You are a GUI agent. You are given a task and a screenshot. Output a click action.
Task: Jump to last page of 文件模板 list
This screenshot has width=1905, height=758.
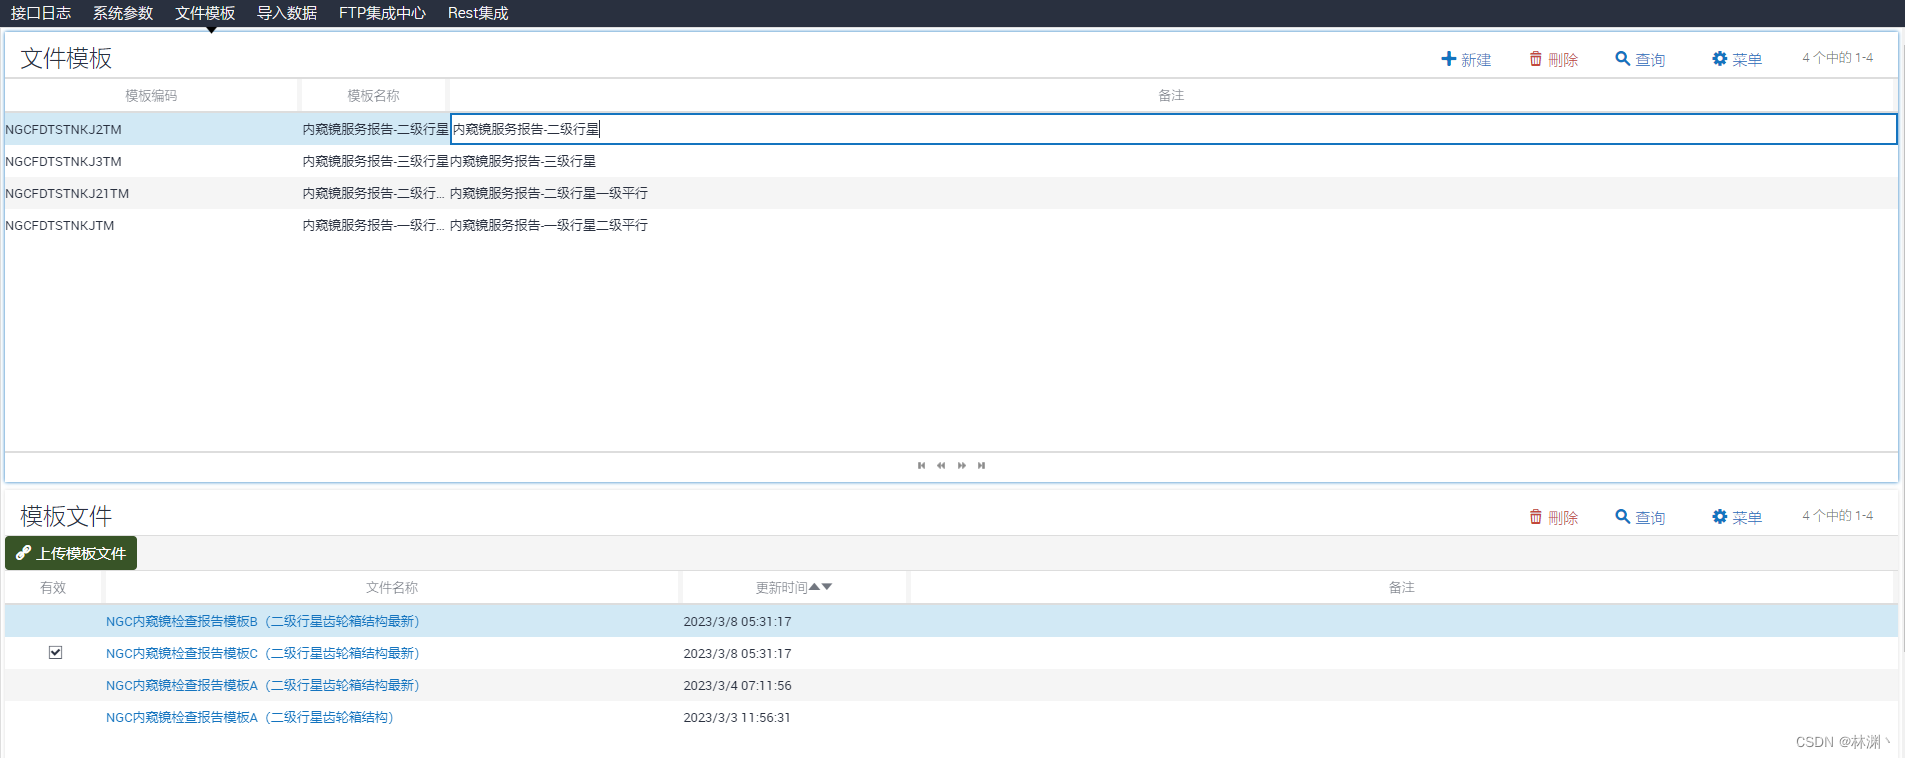(x=982, y=465)
